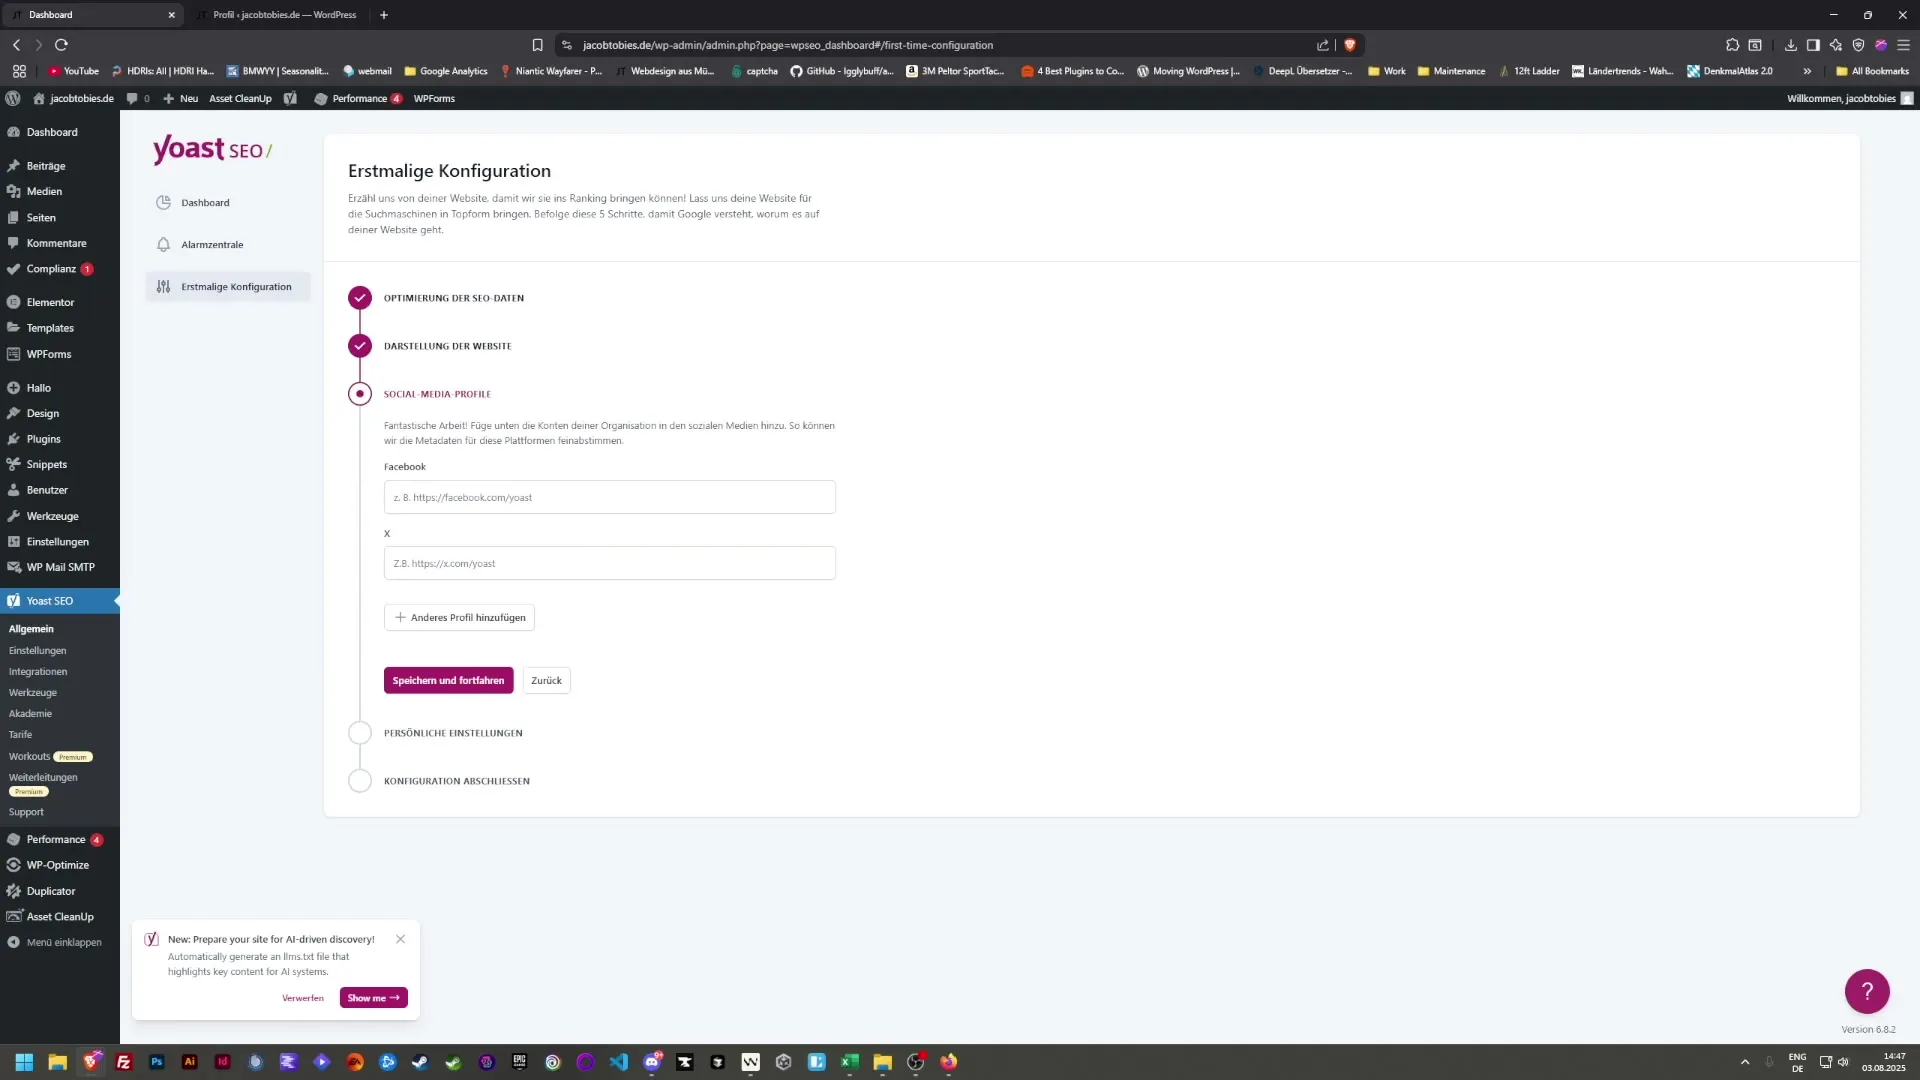Open Elementor in the sidebar
The height and width of the screenshot is (1080, 1920).
point(50,302)
